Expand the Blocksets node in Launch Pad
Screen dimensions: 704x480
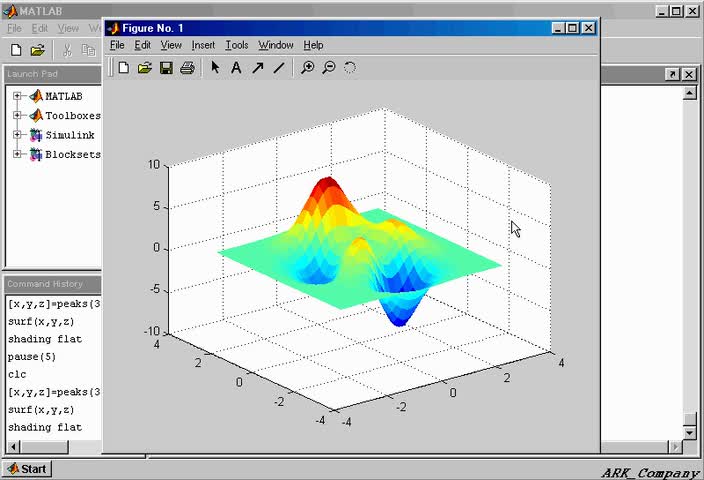(17, 154)
